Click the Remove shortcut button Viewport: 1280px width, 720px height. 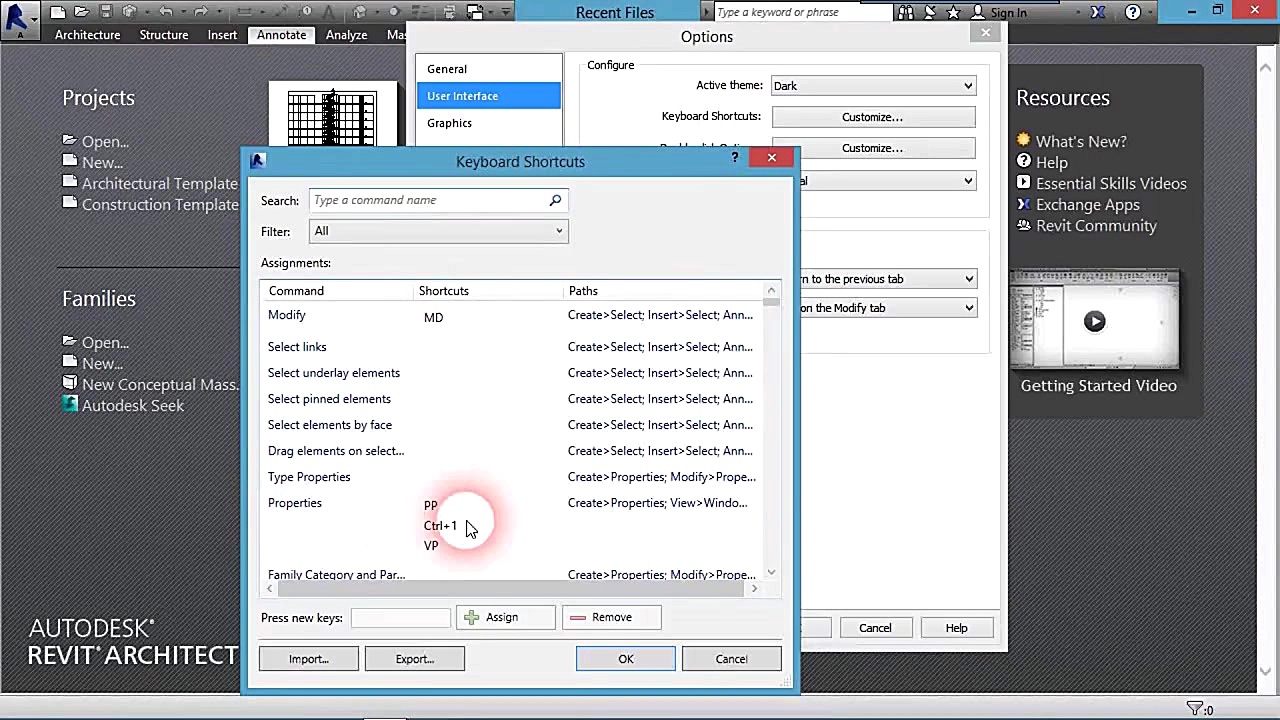click(611, 618)
